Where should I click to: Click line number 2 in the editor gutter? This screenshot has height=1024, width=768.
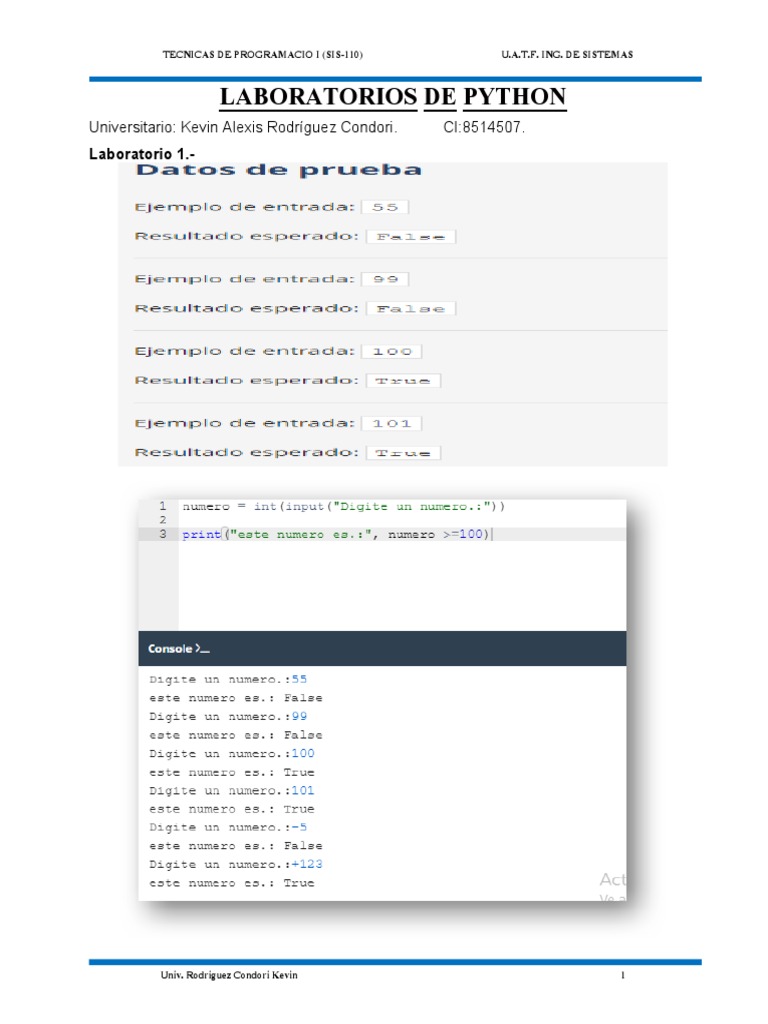tap(163, 520)
